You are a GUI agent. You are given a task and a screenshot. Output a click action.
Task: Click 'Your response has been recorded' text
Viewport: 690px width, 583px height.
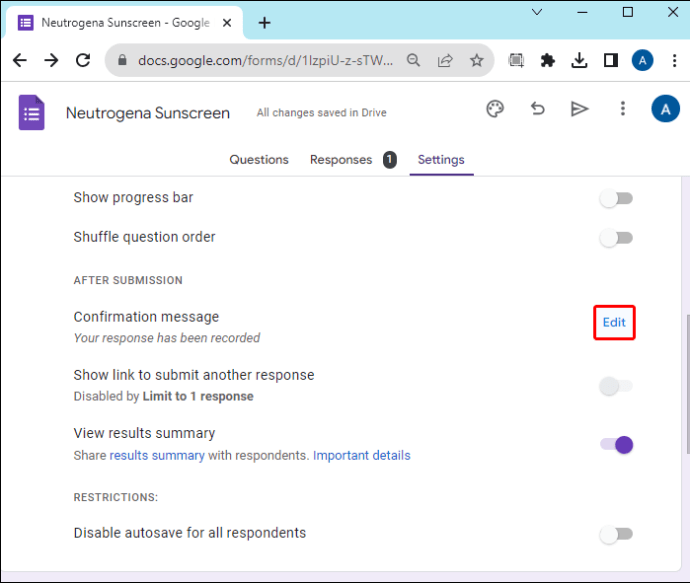[x=167, y=338]
